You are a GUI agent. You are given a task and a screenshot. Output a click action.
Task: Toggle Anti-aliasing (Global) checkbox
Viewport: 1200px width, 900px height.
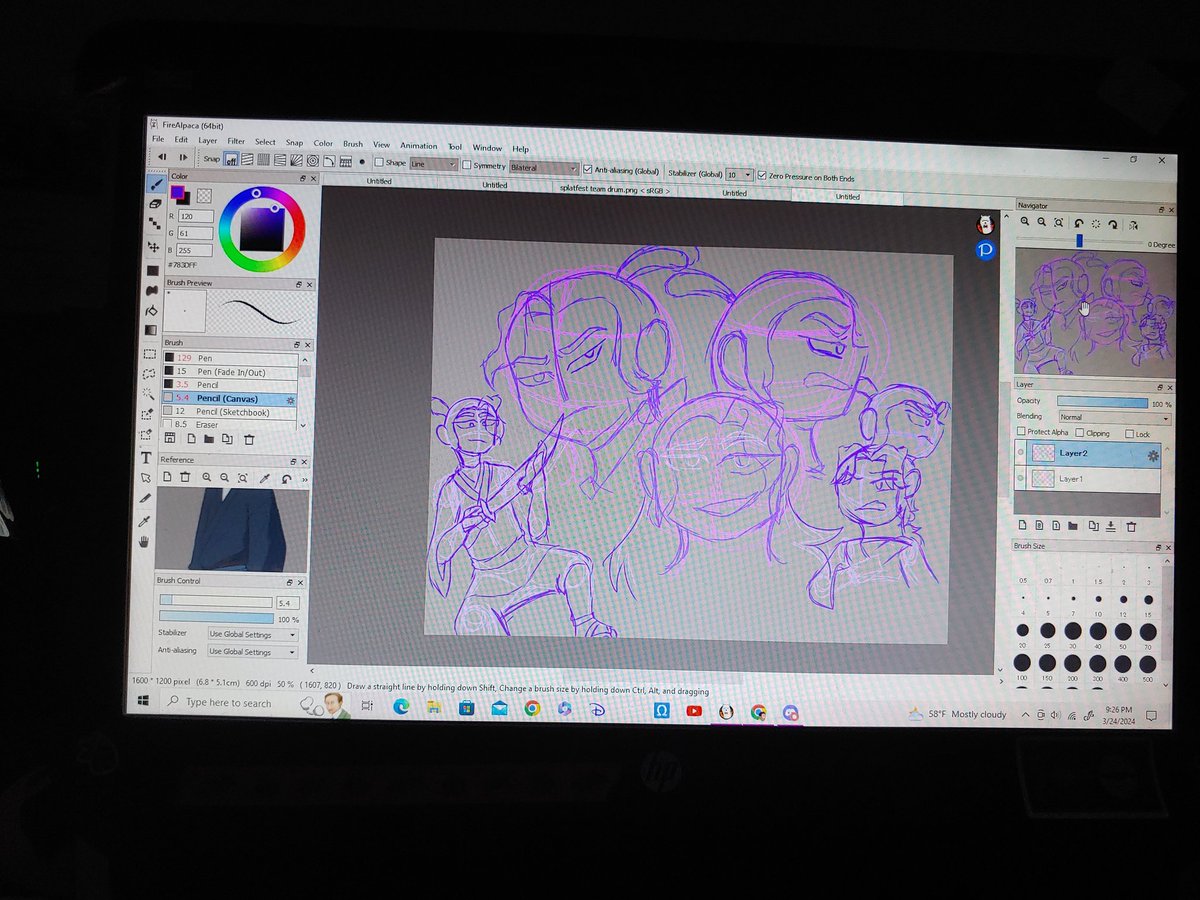tap(587, 169)
